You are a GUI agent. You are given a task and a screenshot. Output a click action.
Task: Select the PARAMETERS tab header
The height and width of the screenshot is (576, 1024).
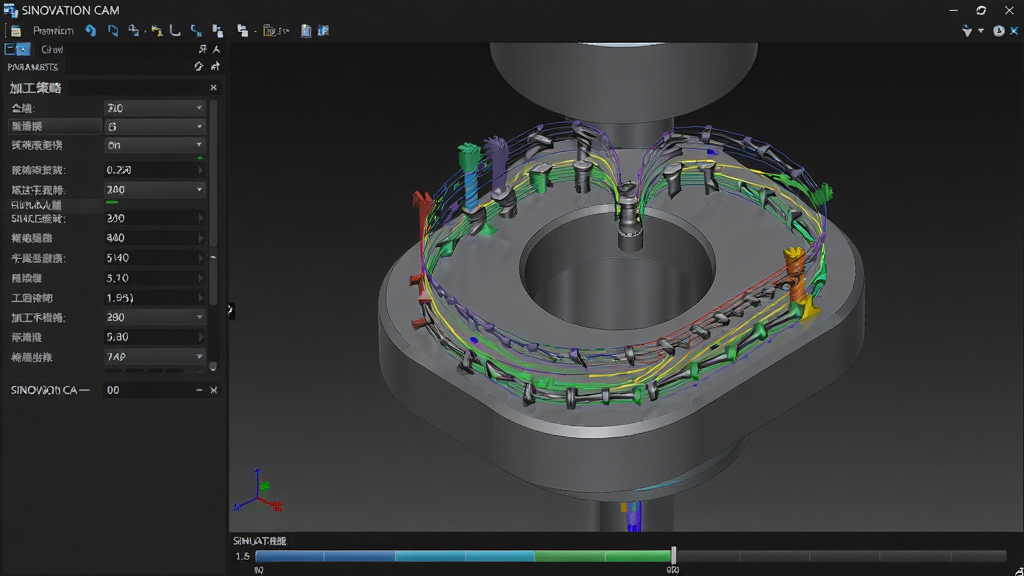(33, 67)
